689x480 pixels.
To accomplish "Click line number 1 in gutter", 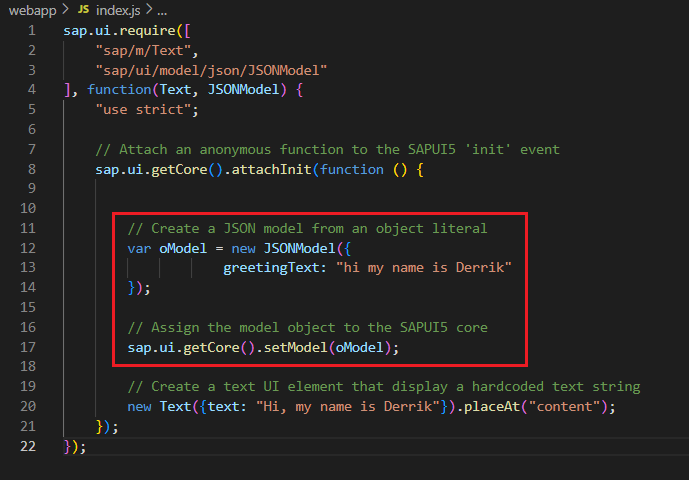I will pyautogui.click(x=32, y=30).
